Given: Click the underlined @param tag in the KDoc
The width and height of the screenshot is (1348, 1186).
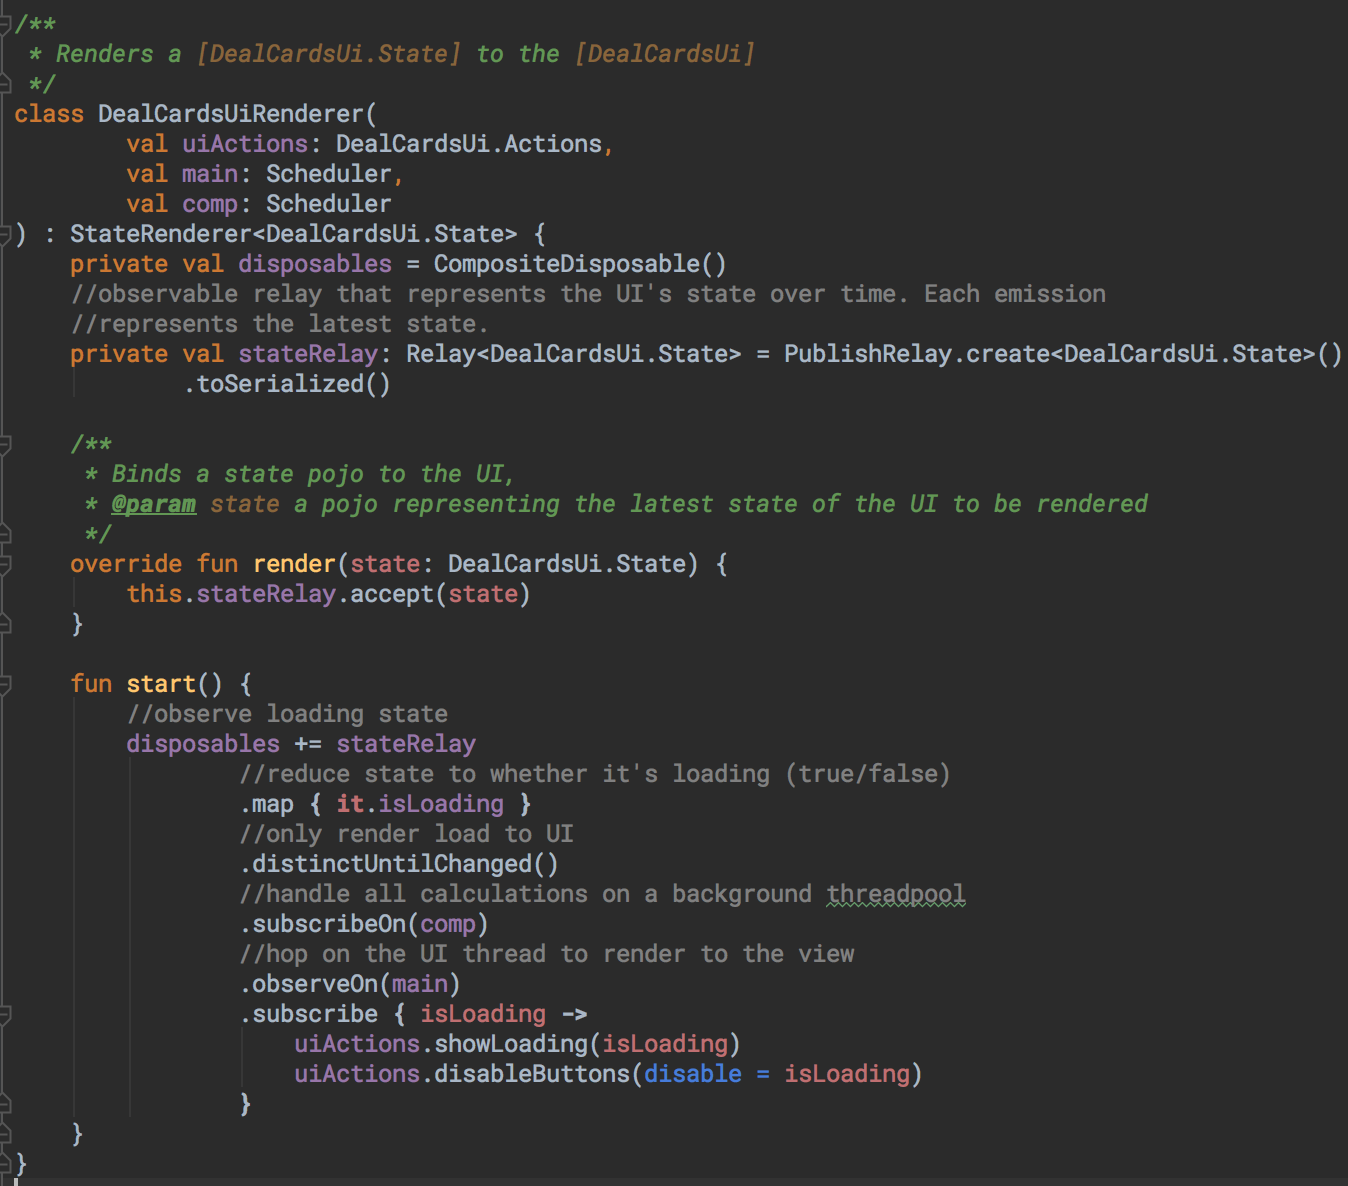Looking at the screenshot, I should coord(153,503).
